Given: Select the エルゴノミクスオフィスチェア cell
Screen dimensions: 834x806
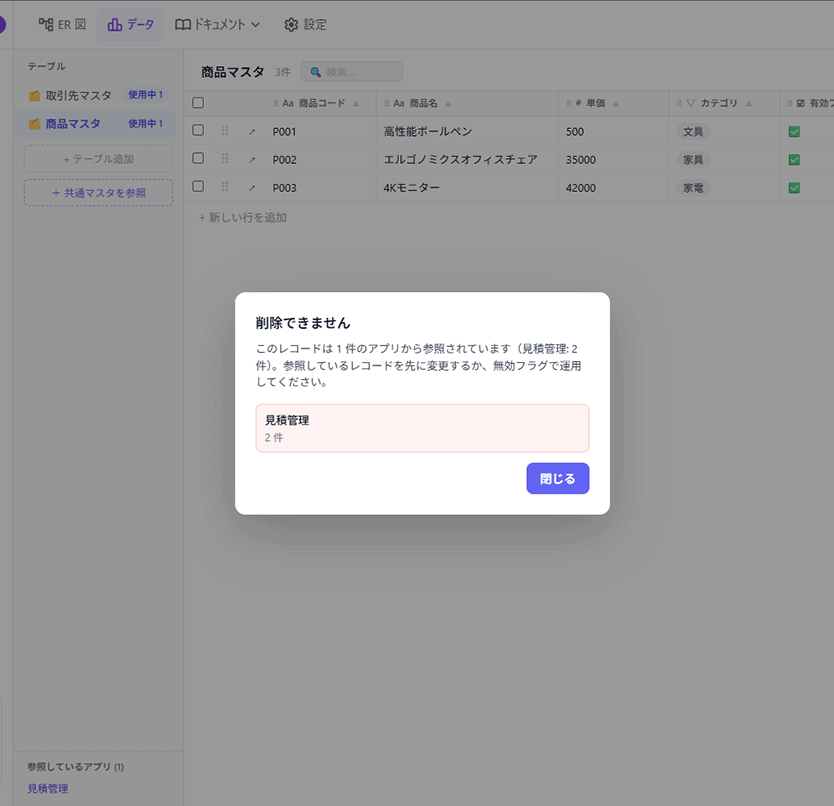Looking at the screenshot, I should pos(467,160).
